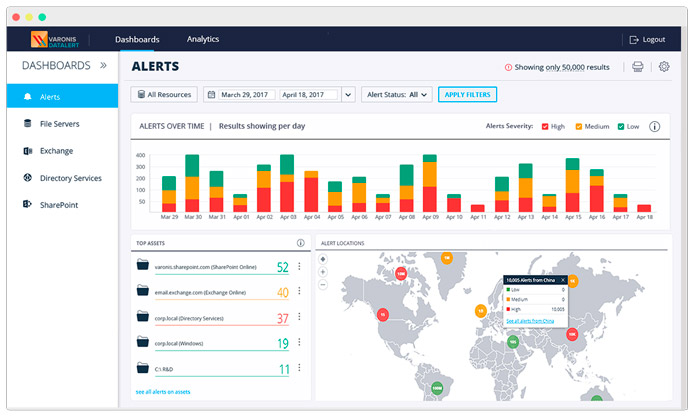Zoom out on the alert locations map
This screenshot has width=696, height=418.
323,284
